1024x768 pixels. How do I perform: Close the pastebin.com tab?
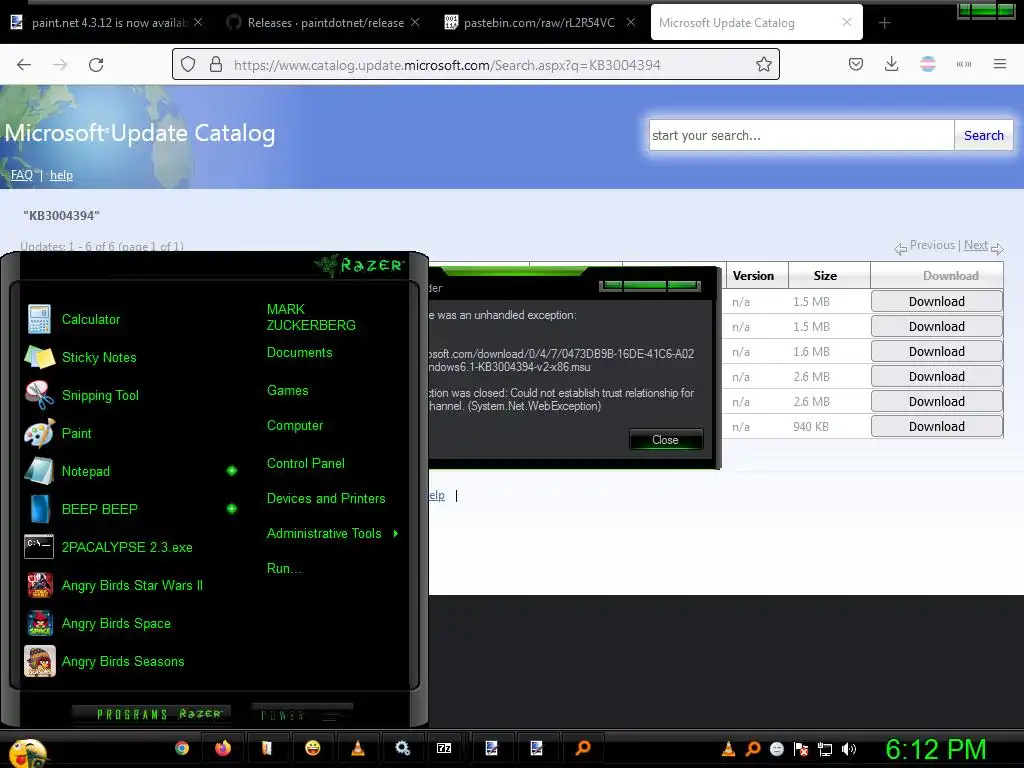(x=630, y=22)
